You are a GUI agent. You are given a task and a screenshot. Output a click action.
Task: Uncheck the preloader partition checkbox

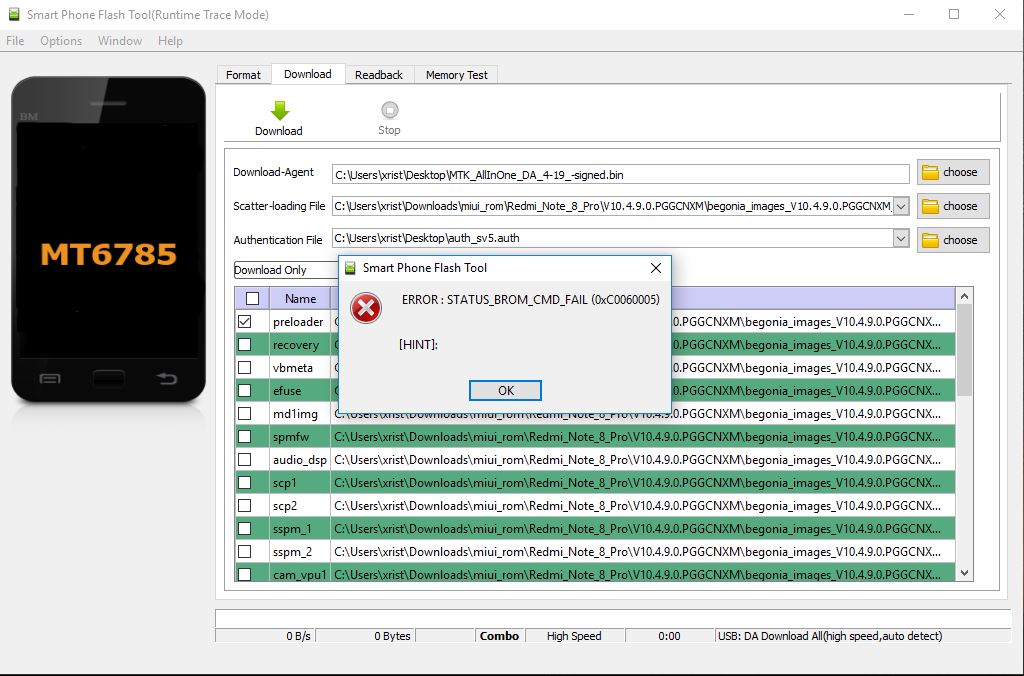click(x=245, y=322)
